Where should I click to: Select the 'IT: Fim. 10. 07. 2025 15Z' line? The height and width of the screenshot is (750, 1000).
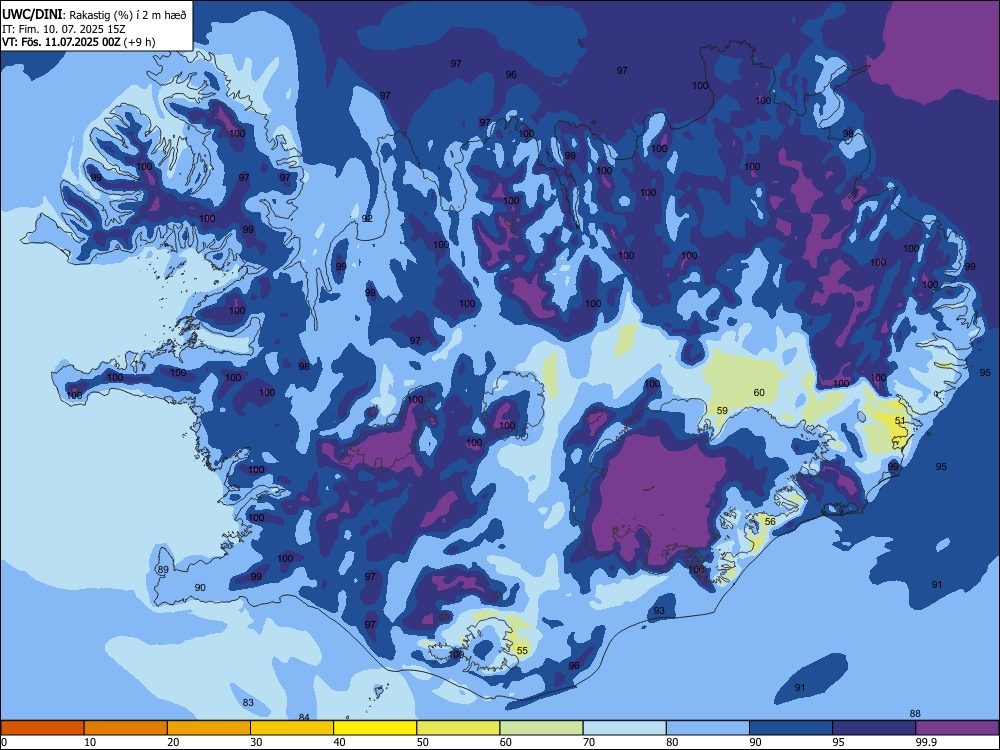64,29
